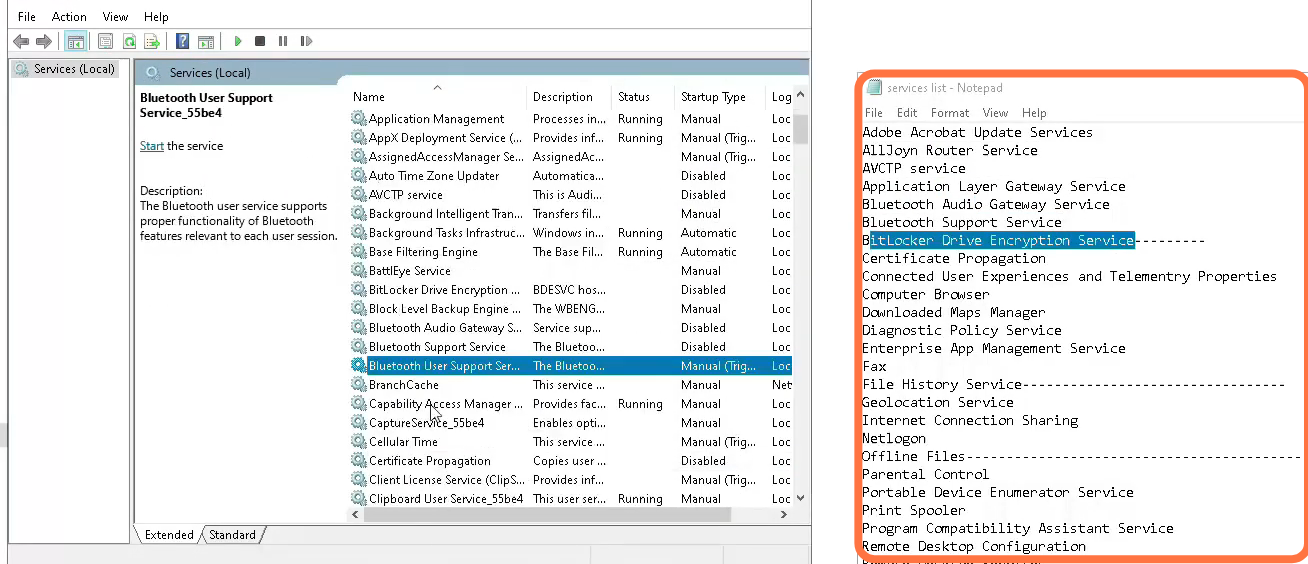
Task: Select Services (Local) in the console tree
Action: [x=74, y=69]
